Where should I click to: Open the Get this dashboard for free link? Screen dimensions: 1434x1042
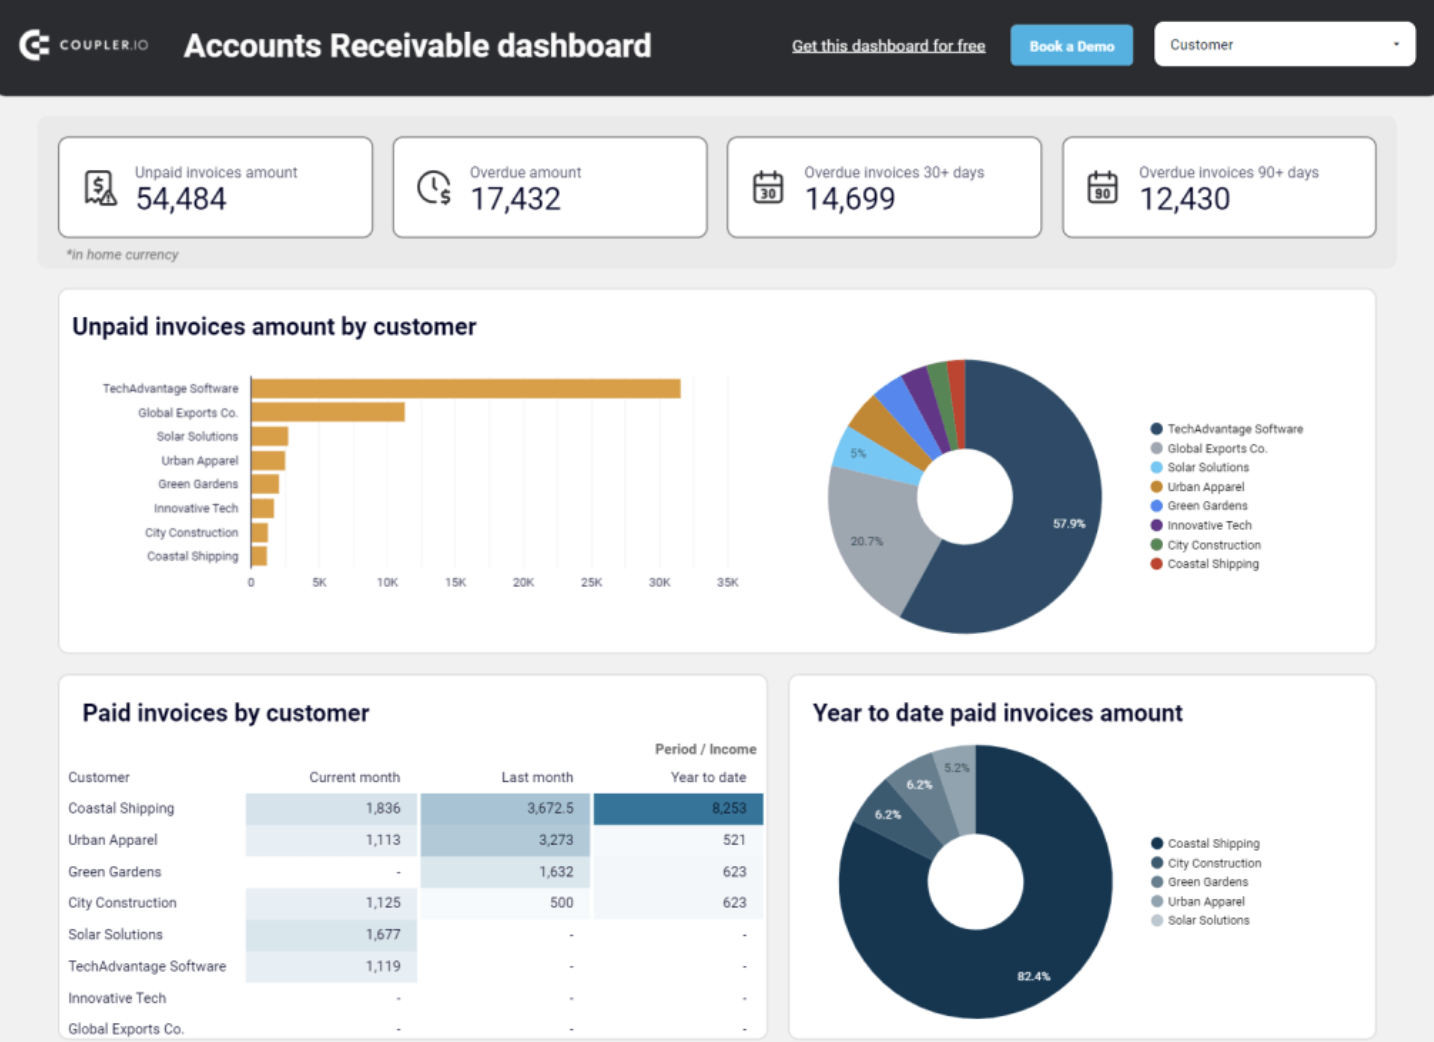888,45
